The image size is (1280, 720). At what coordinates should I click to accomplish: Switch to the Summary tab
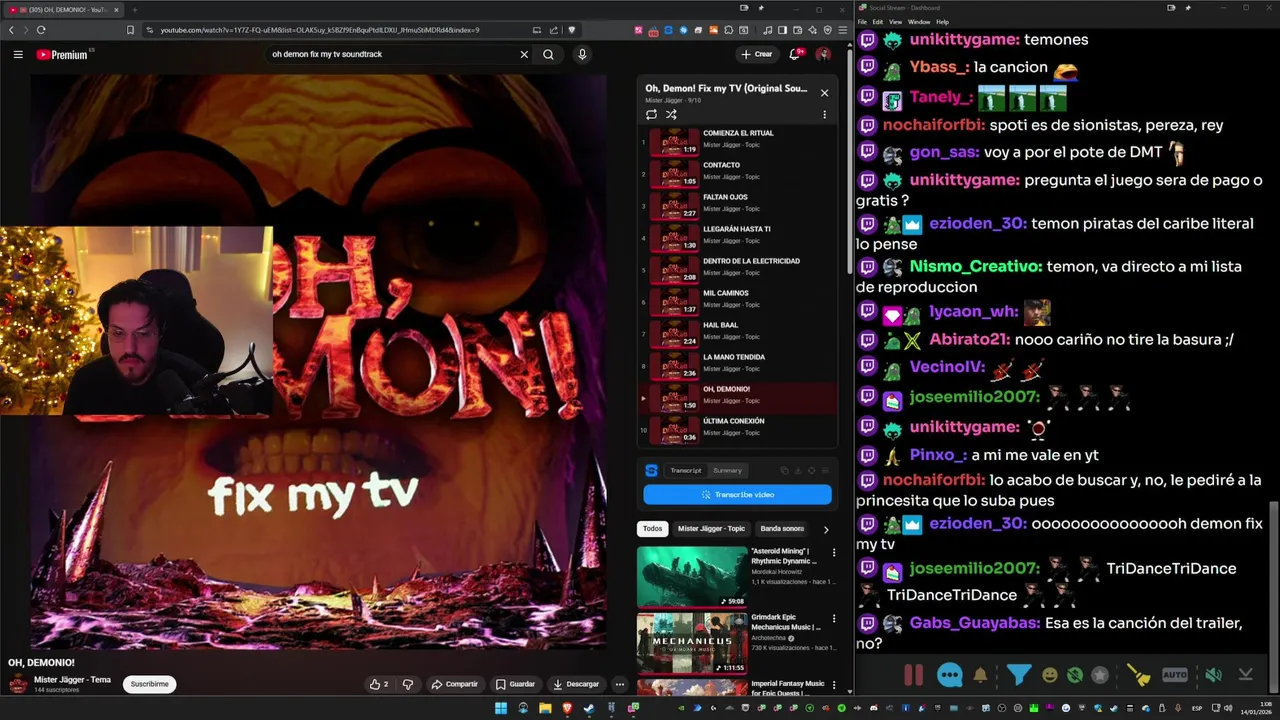tap(727, 470)
